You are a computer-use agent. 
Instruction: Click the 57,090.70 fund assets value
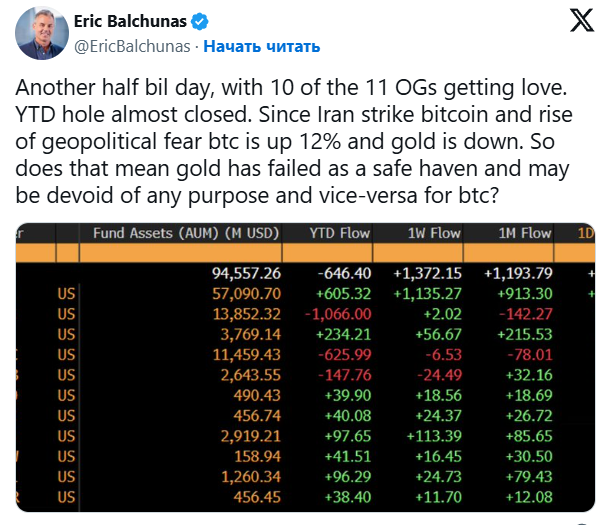tap(244, 294)
